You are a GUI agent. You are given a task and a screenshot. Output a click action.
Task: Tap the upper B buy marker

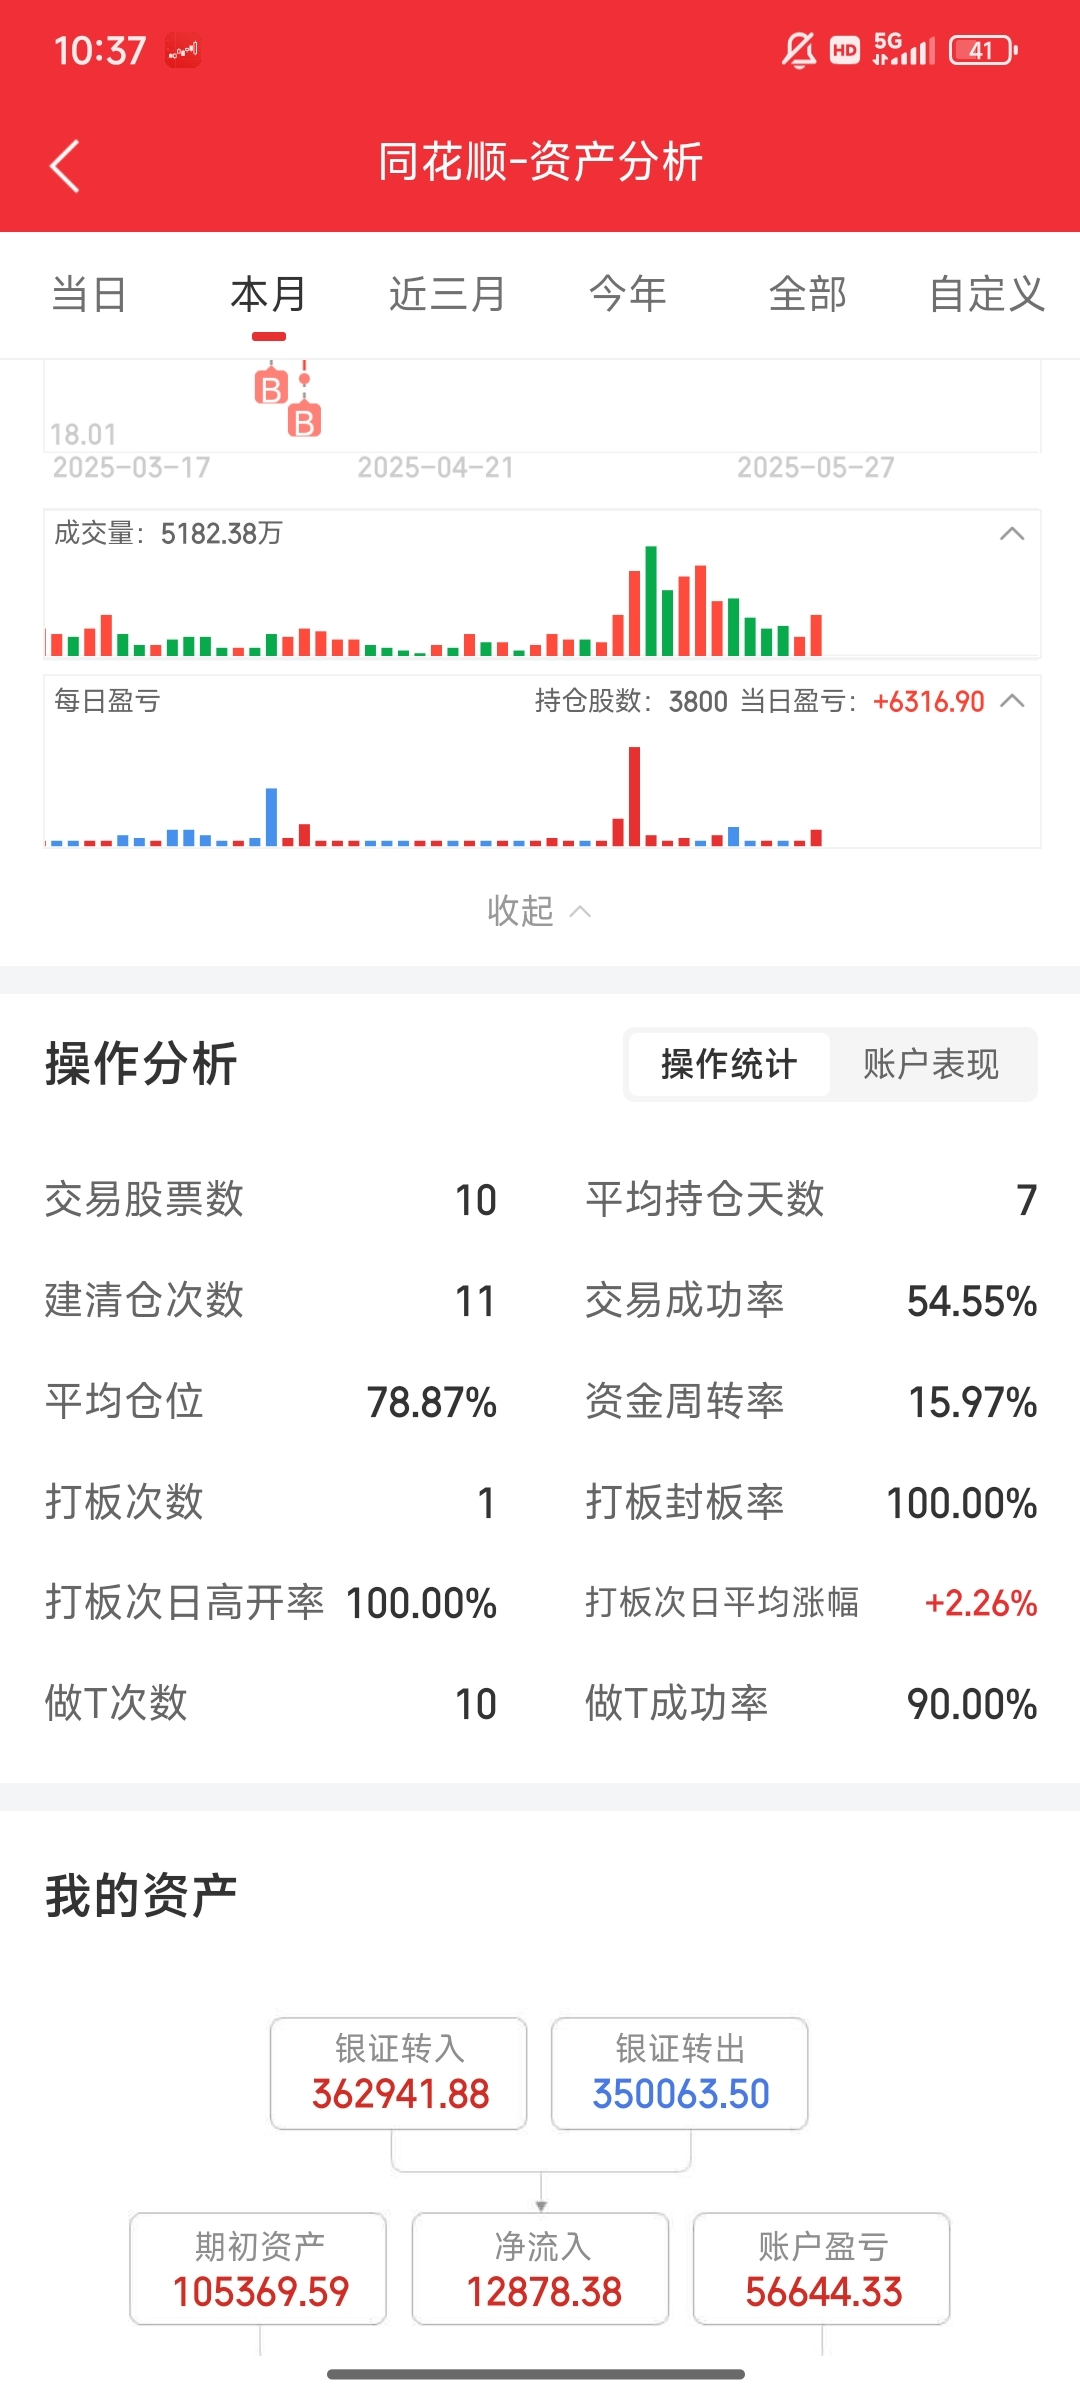(271, 388)
